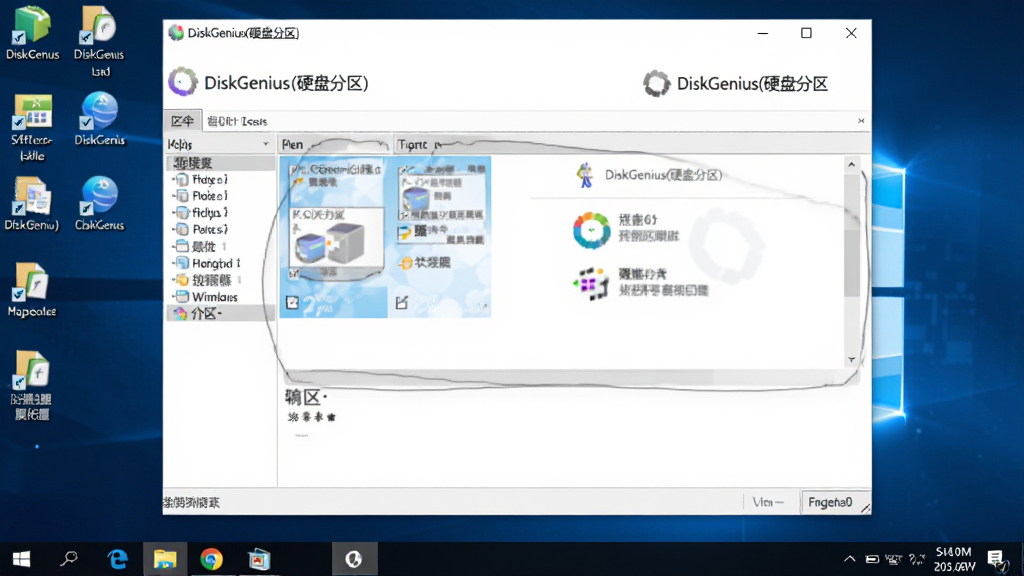Launch Edge from the taskbar
Viewport: 1024px width, 576px height.
pyautogui.click(x=118, y=560)
